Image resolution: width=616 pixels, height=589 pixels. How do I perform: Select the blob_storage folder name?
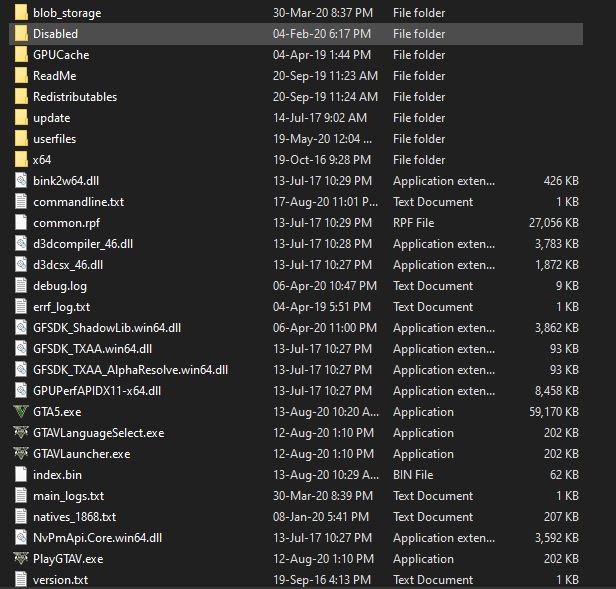coord(67,13)
